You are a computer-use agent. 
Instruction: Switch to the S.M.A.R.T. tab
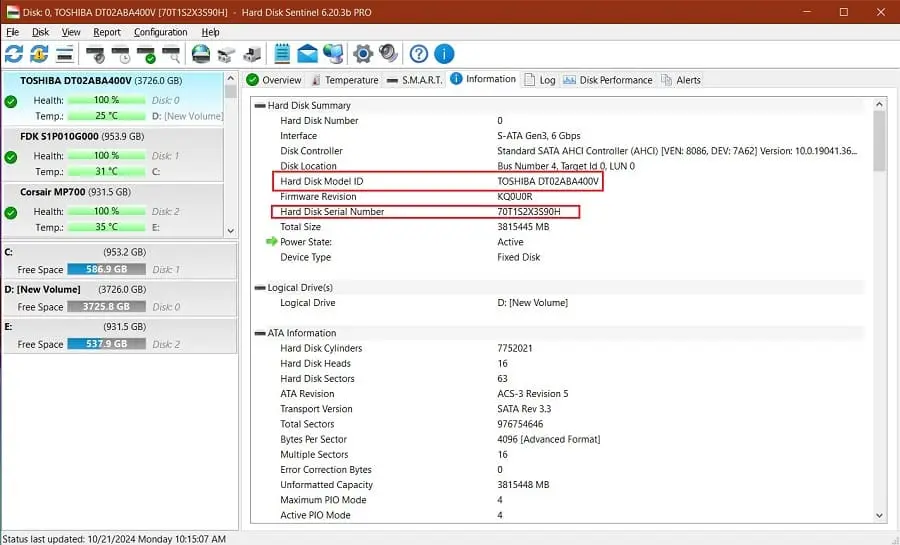pyautogui.click(x=415, y=80)
